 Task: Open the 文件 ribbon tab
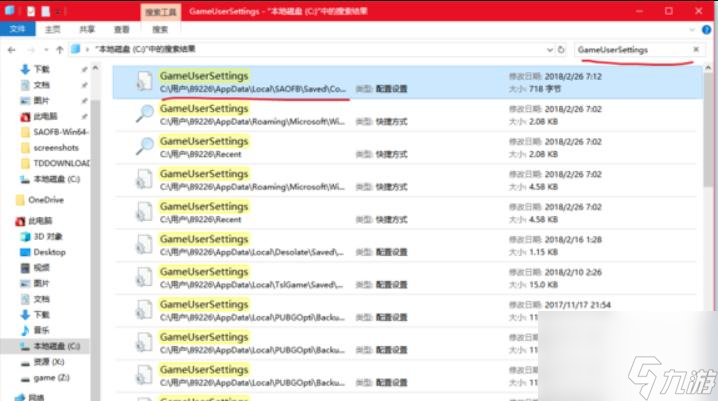(x=17, y=29)
